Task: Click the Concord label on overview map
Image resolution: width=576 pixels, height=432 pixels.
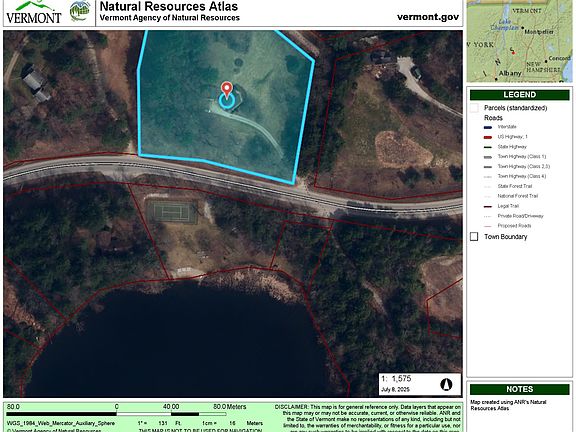Action: tap(559, 58)
